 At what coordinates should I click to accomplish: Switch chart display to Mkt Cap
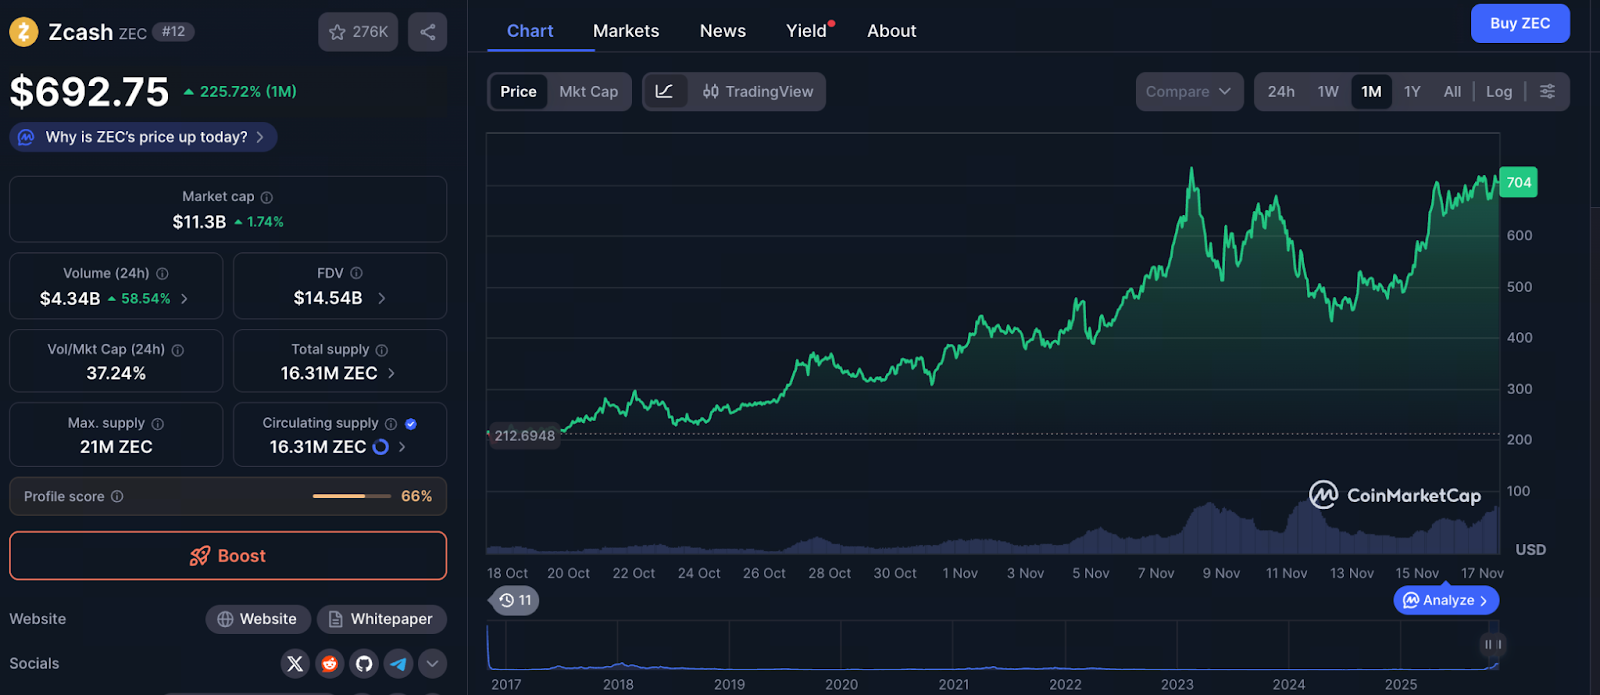coord(588,91)
